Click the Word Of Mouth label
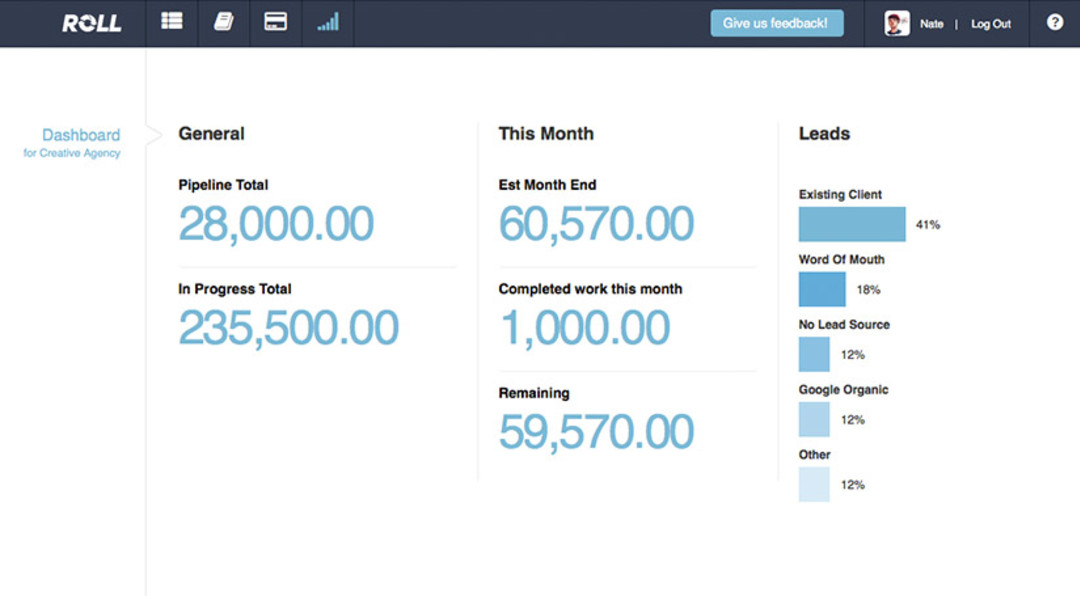 click(x=841, y=259)
